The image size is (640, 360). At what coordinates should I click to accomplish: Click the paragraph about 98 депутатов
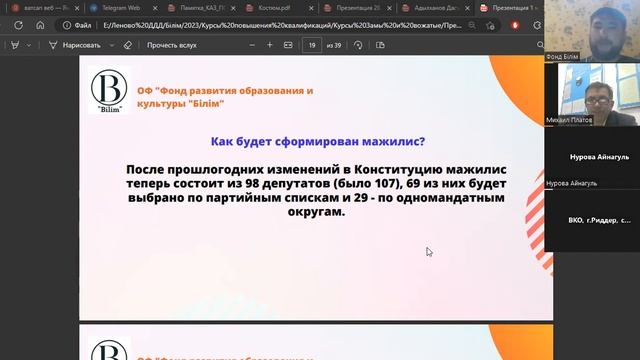(316, 190)
